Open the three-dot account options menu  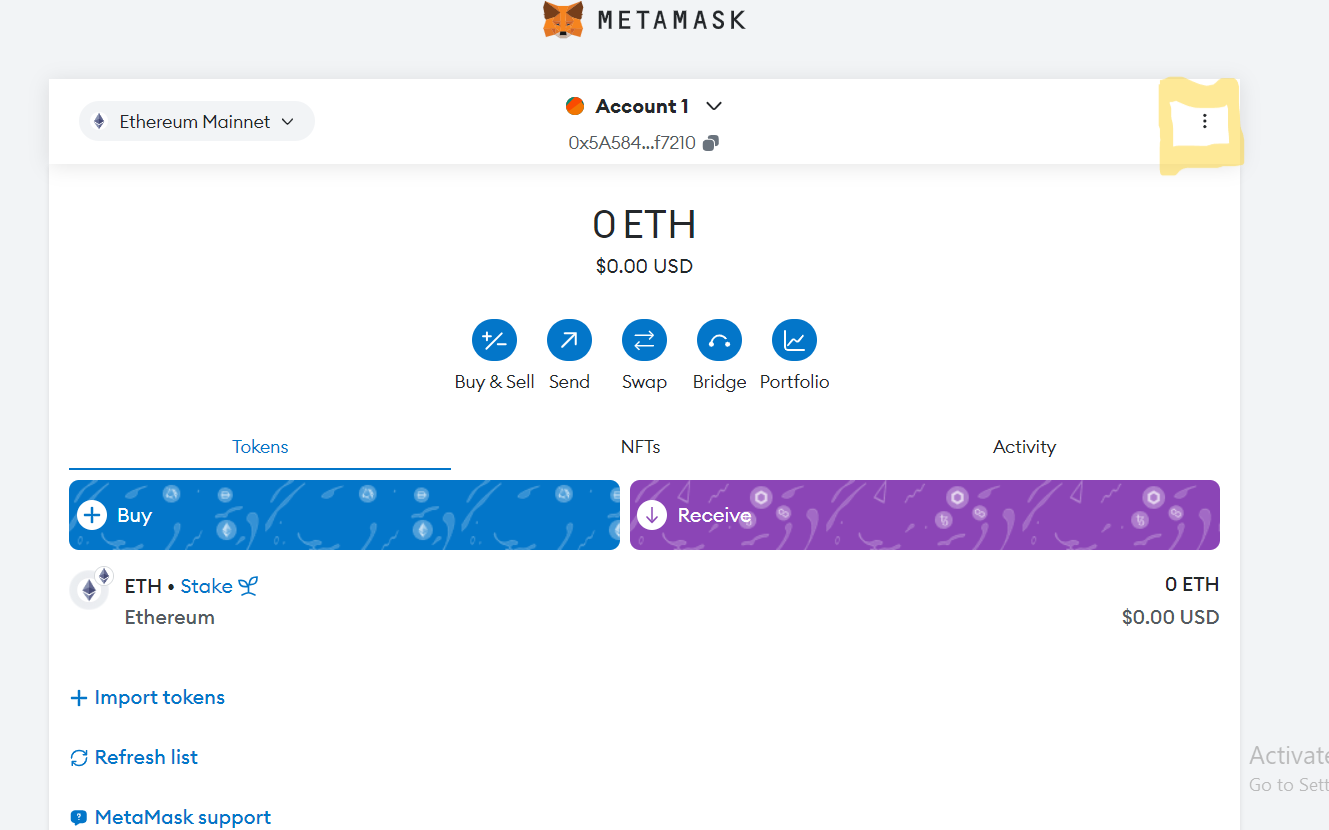[x=1204, y=121]
